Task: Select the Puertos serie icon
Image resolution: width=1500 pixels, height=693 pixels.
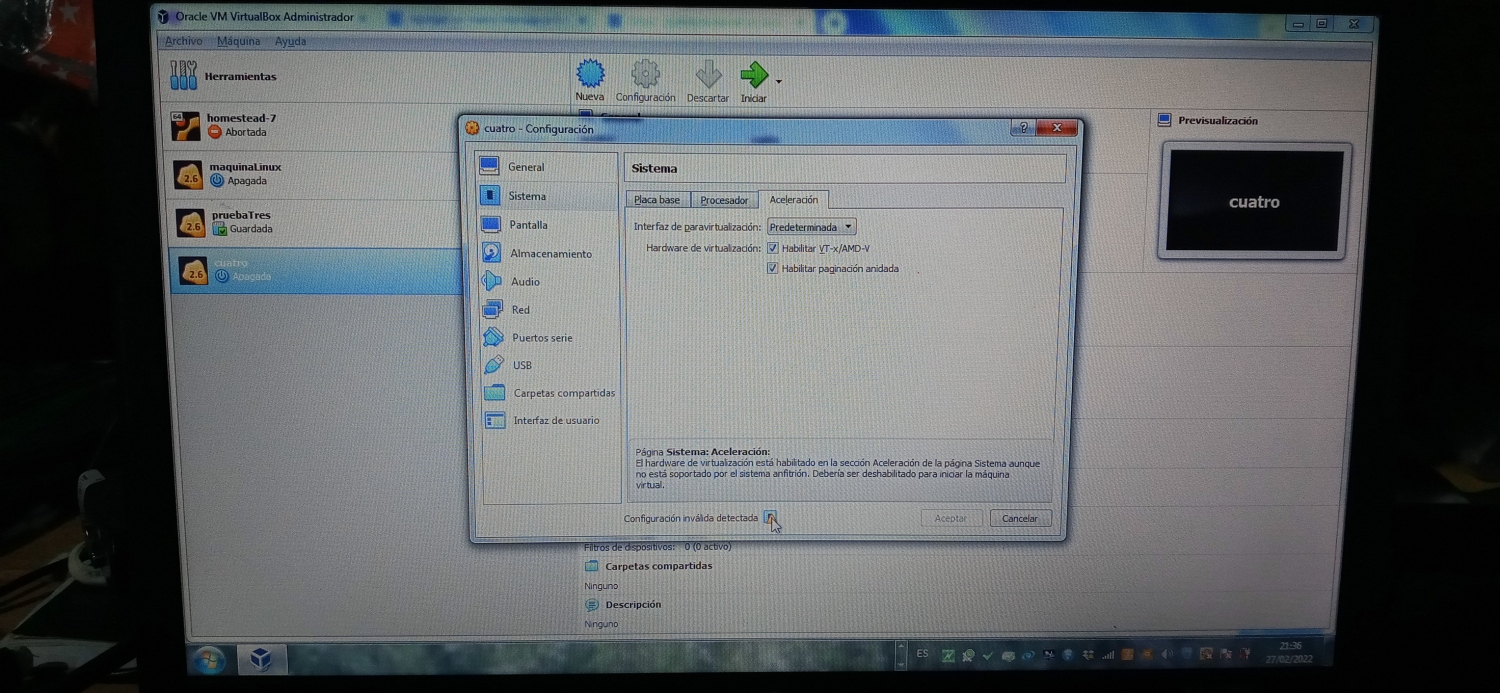Action: pos(493,337)
